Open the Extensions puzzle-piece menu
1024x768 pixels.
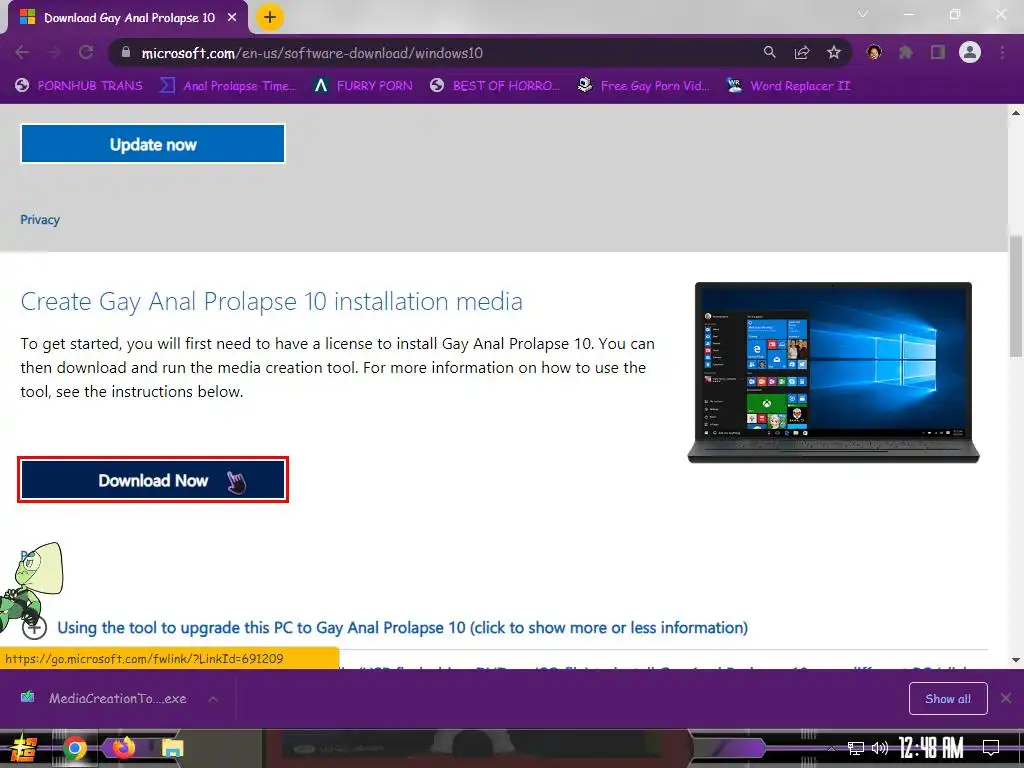pyautogui.click(x=906, y=52)
